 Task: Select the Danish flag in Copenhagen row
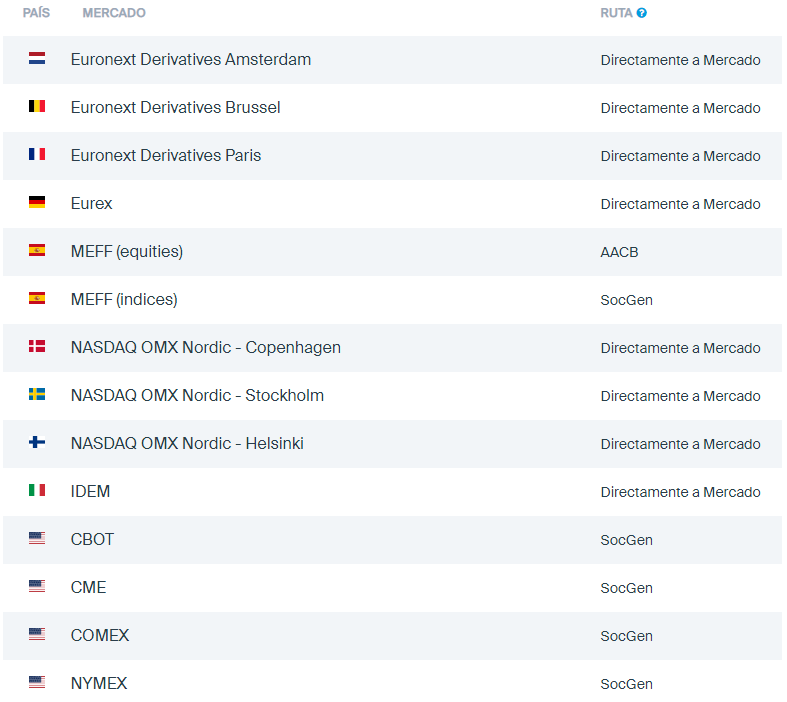(x=37, y=347)
